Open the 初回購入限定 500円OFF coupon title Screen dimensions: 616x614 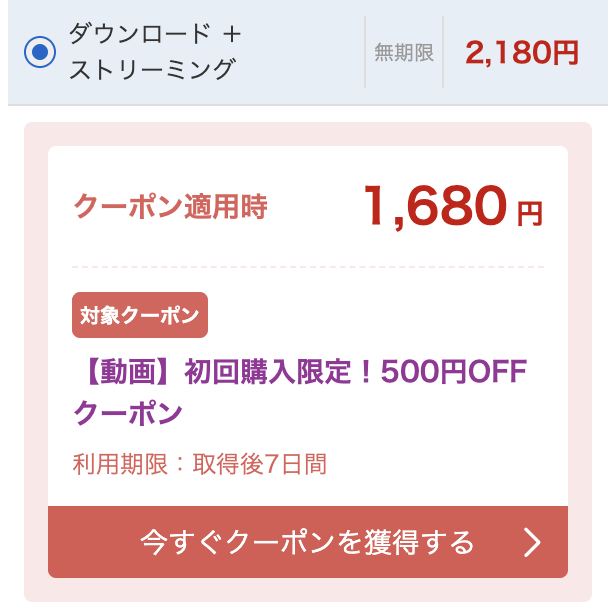300,373
